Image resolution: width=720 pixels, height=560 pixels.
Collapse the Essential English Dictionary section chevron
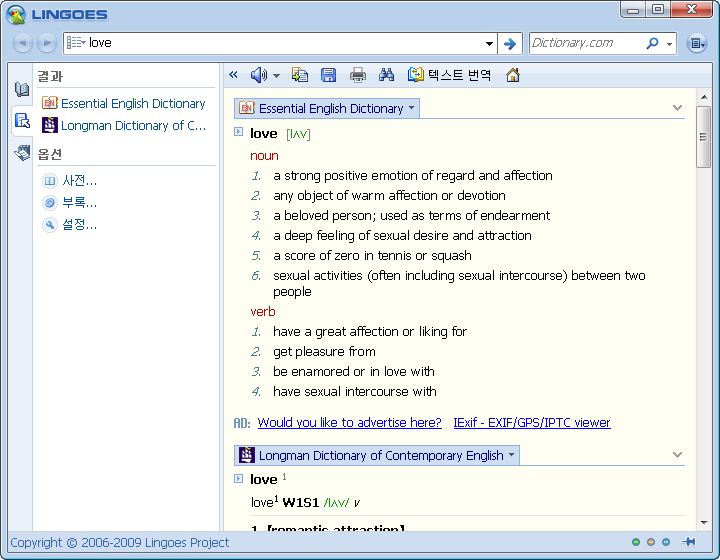coord(677,108)
